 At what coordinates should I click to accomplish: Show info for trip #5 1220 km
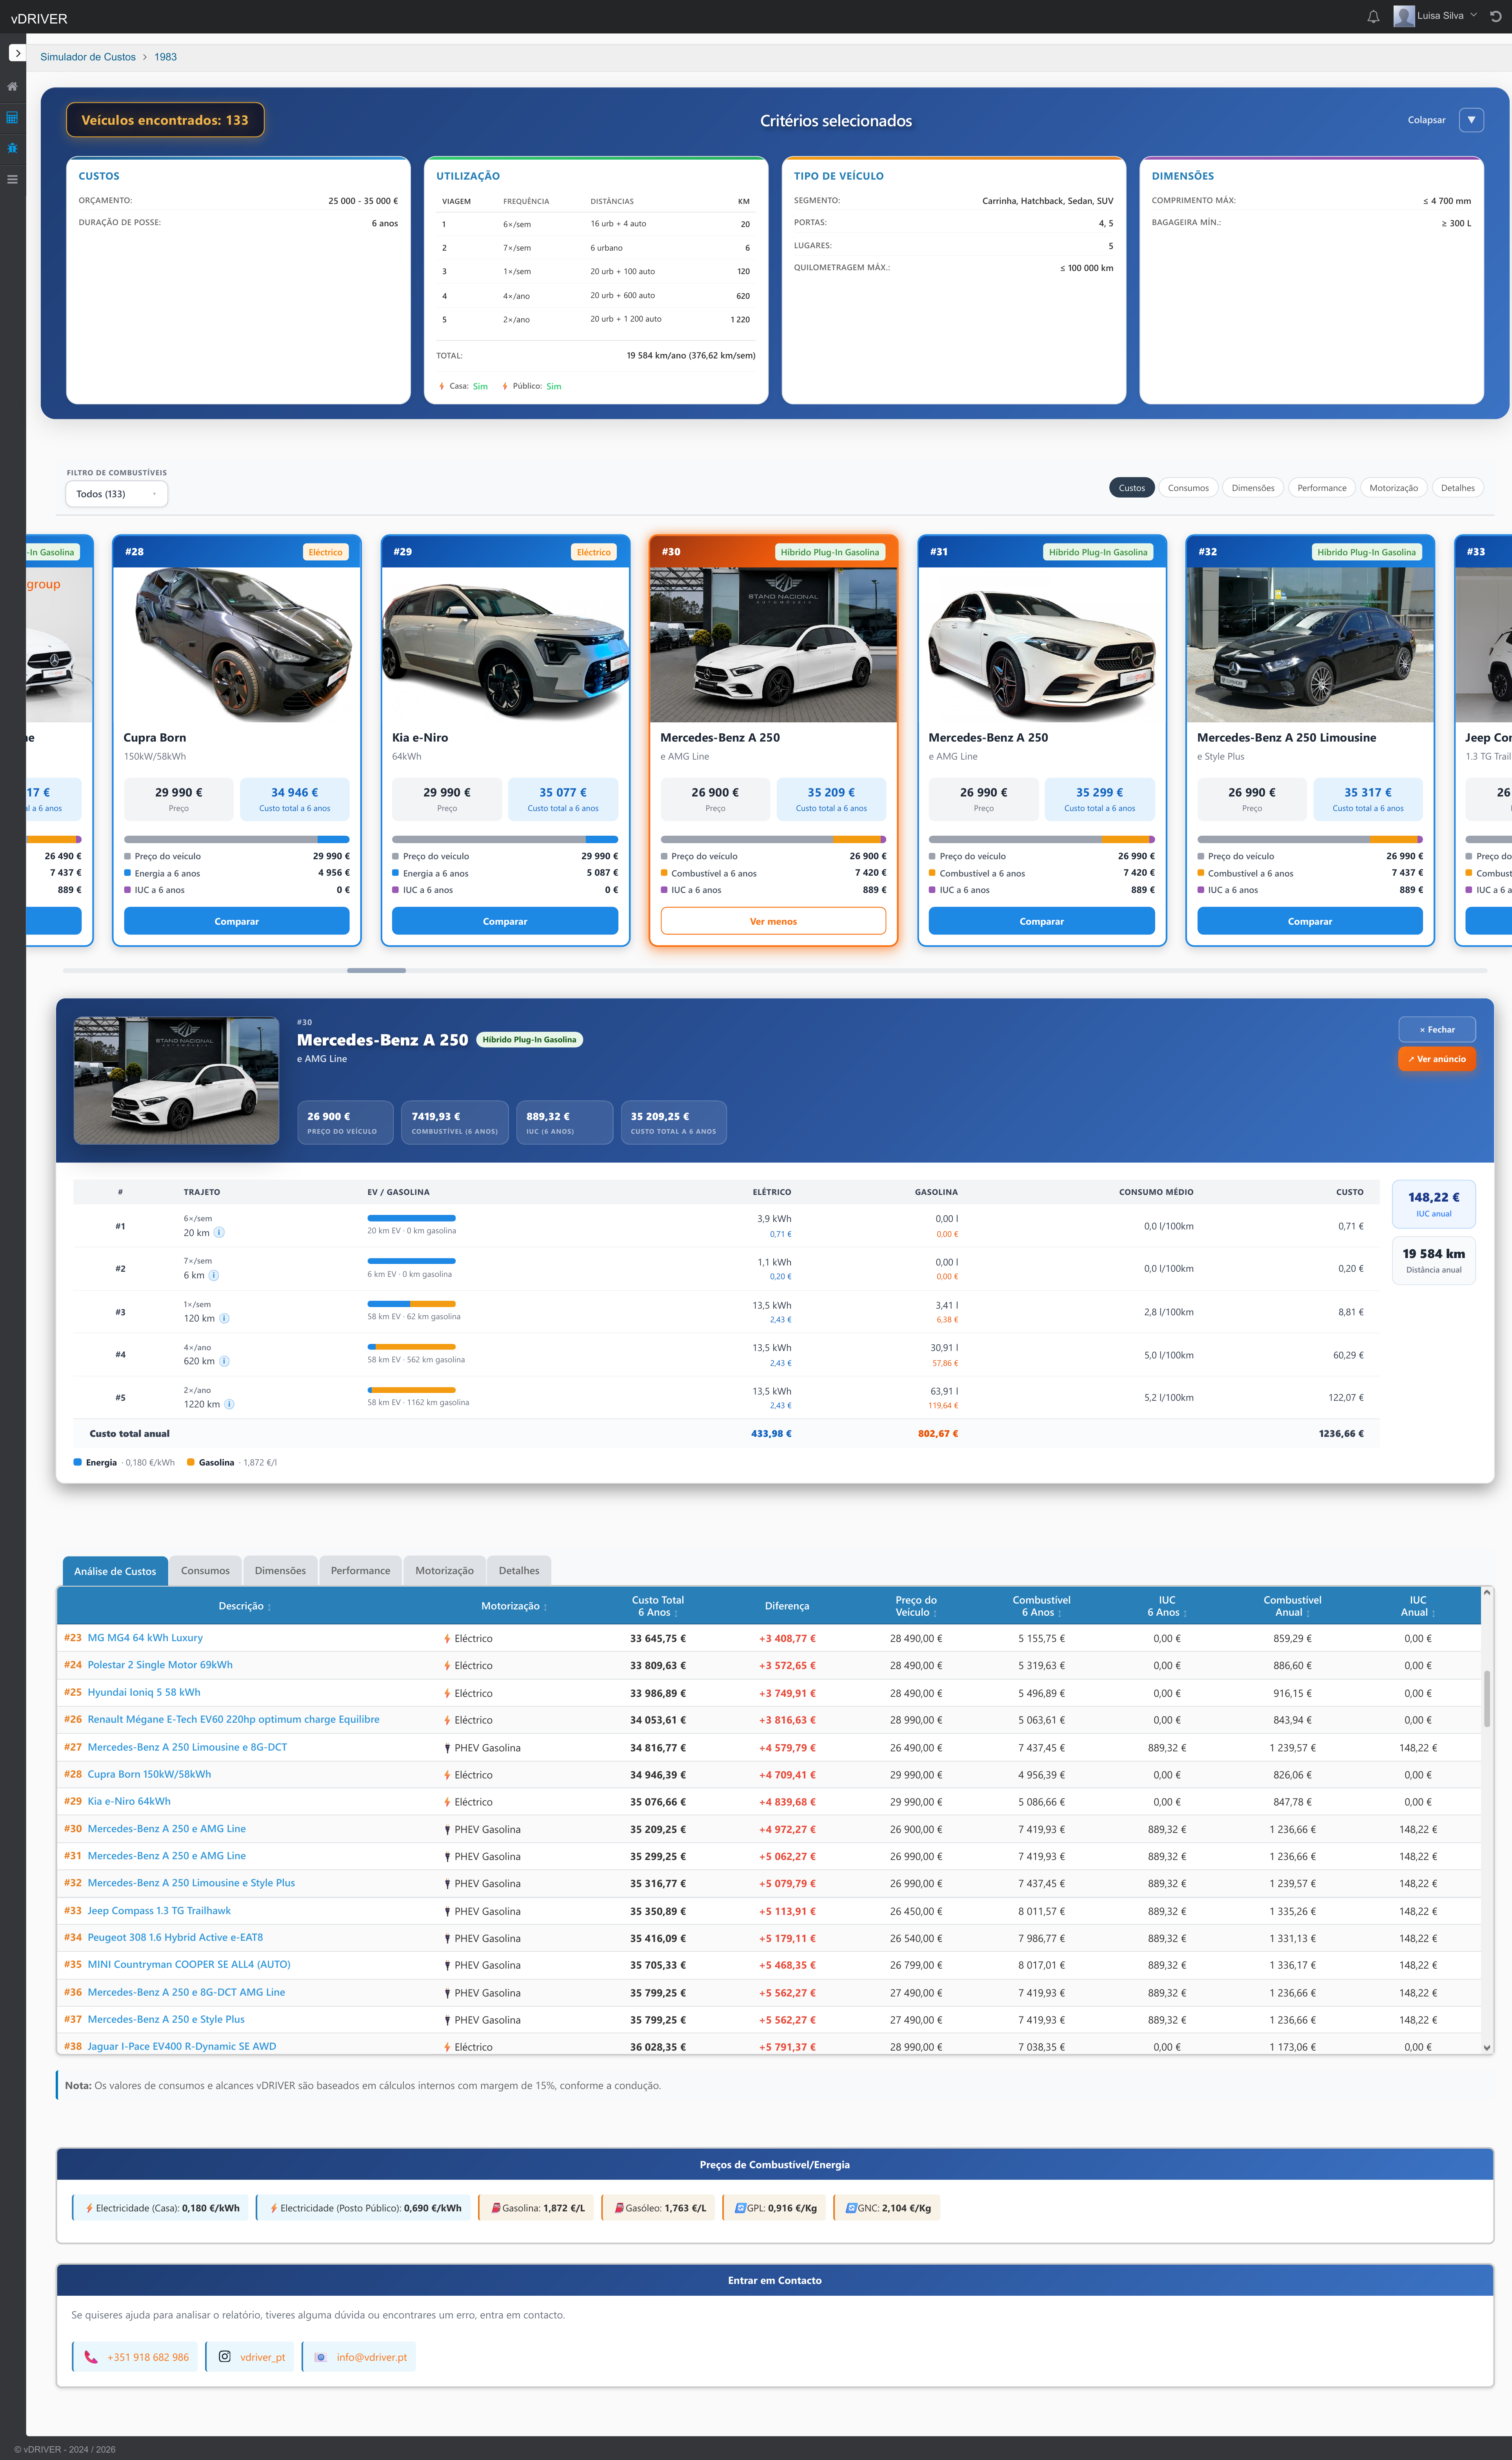tap(229, 1404)
